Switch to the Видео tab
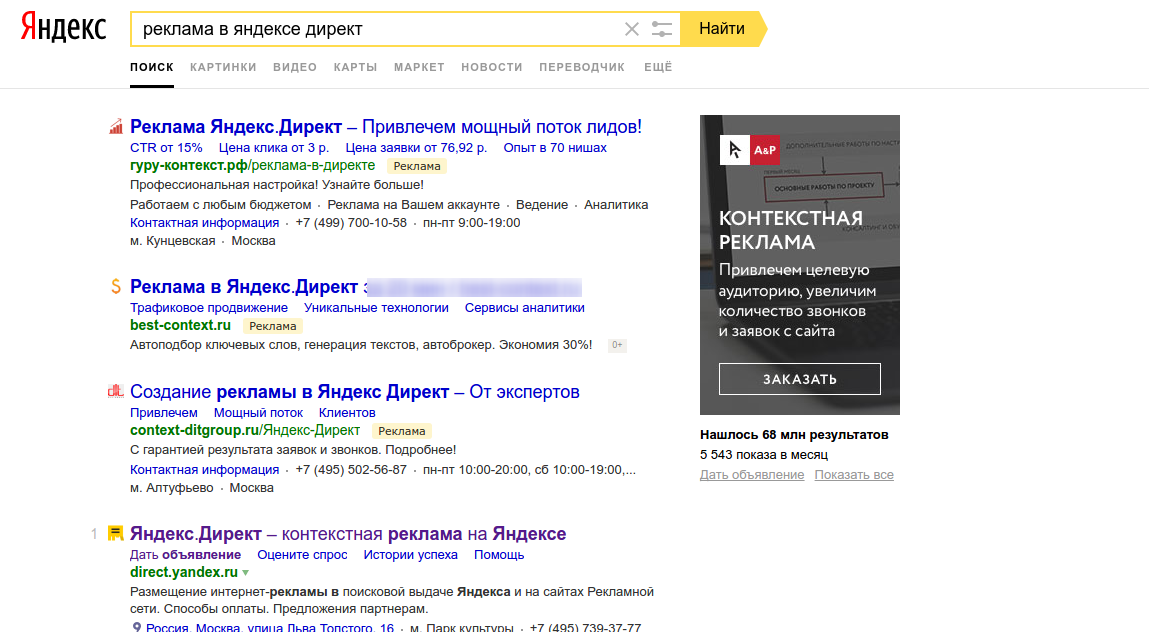This screenshot has width=1149, height=632. pos(295,67)
